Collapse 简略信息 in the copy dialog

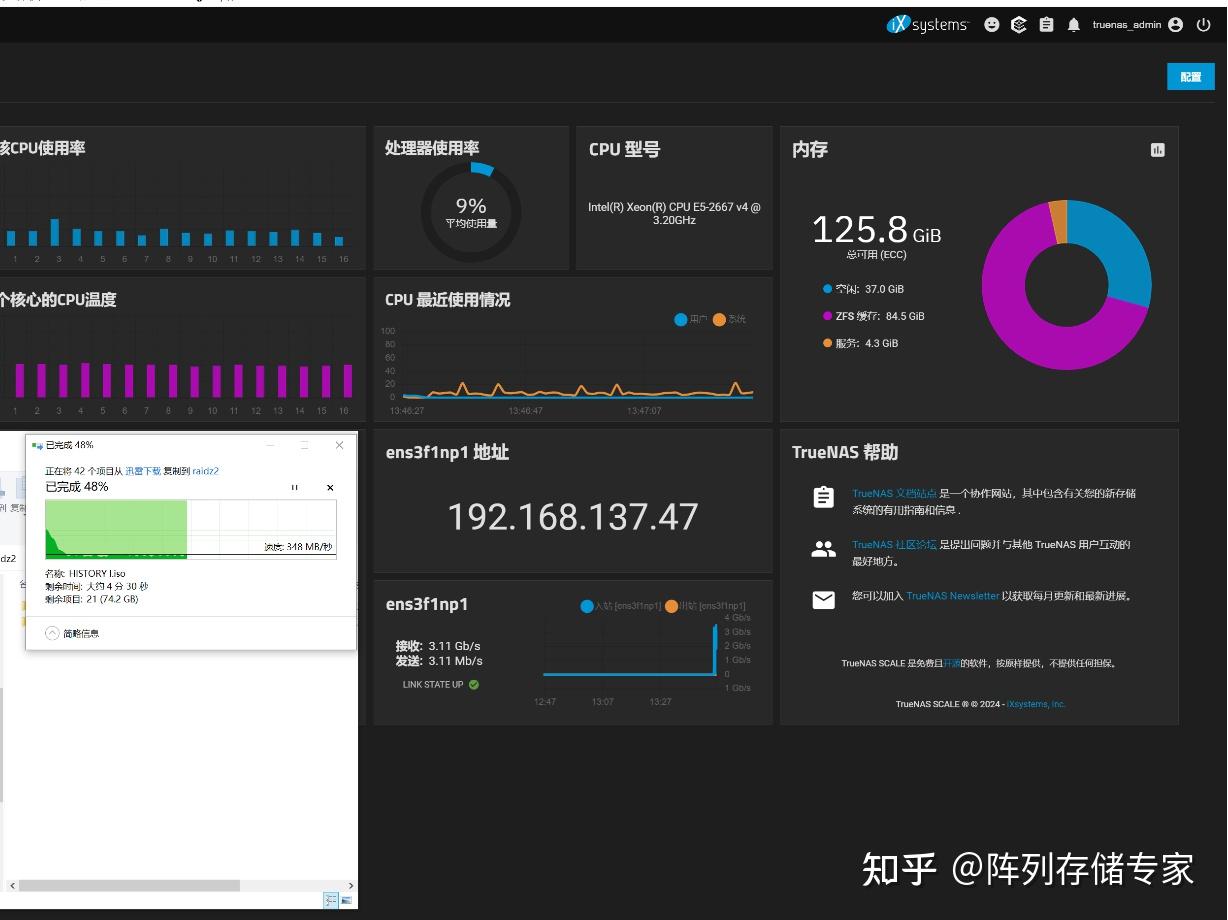pos(80,632)
